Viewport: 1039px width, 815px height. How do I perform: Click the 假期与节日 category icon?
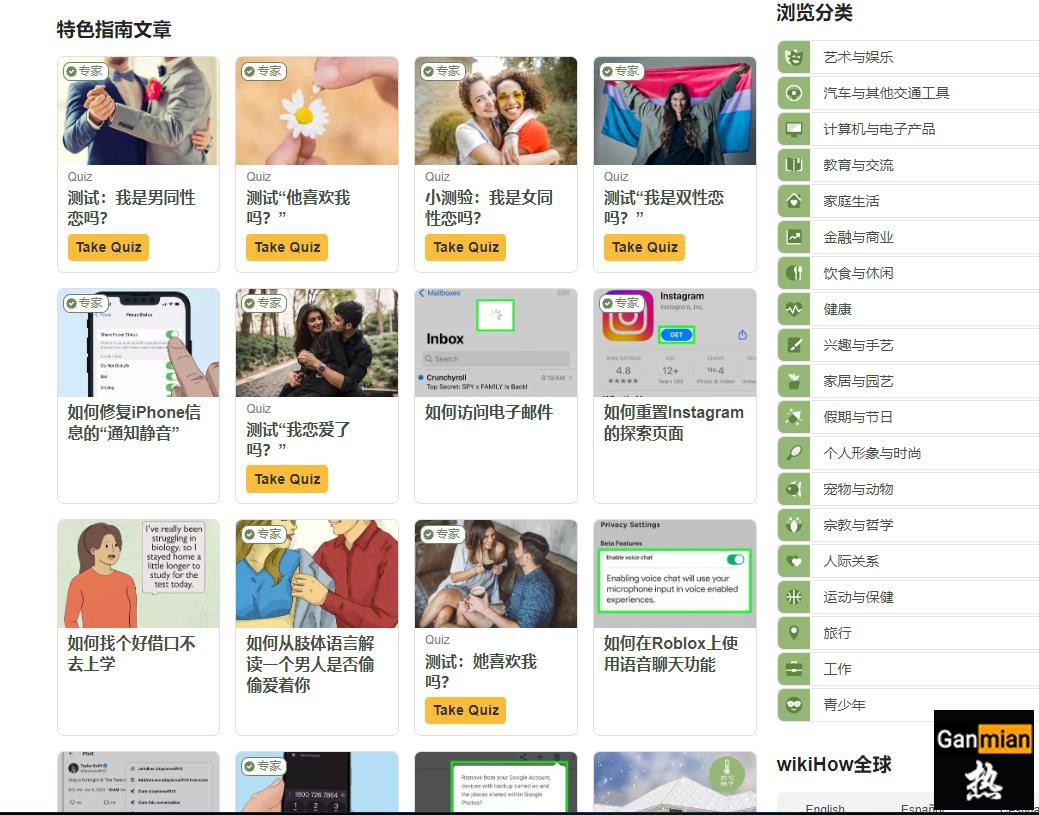coord(794,417)
